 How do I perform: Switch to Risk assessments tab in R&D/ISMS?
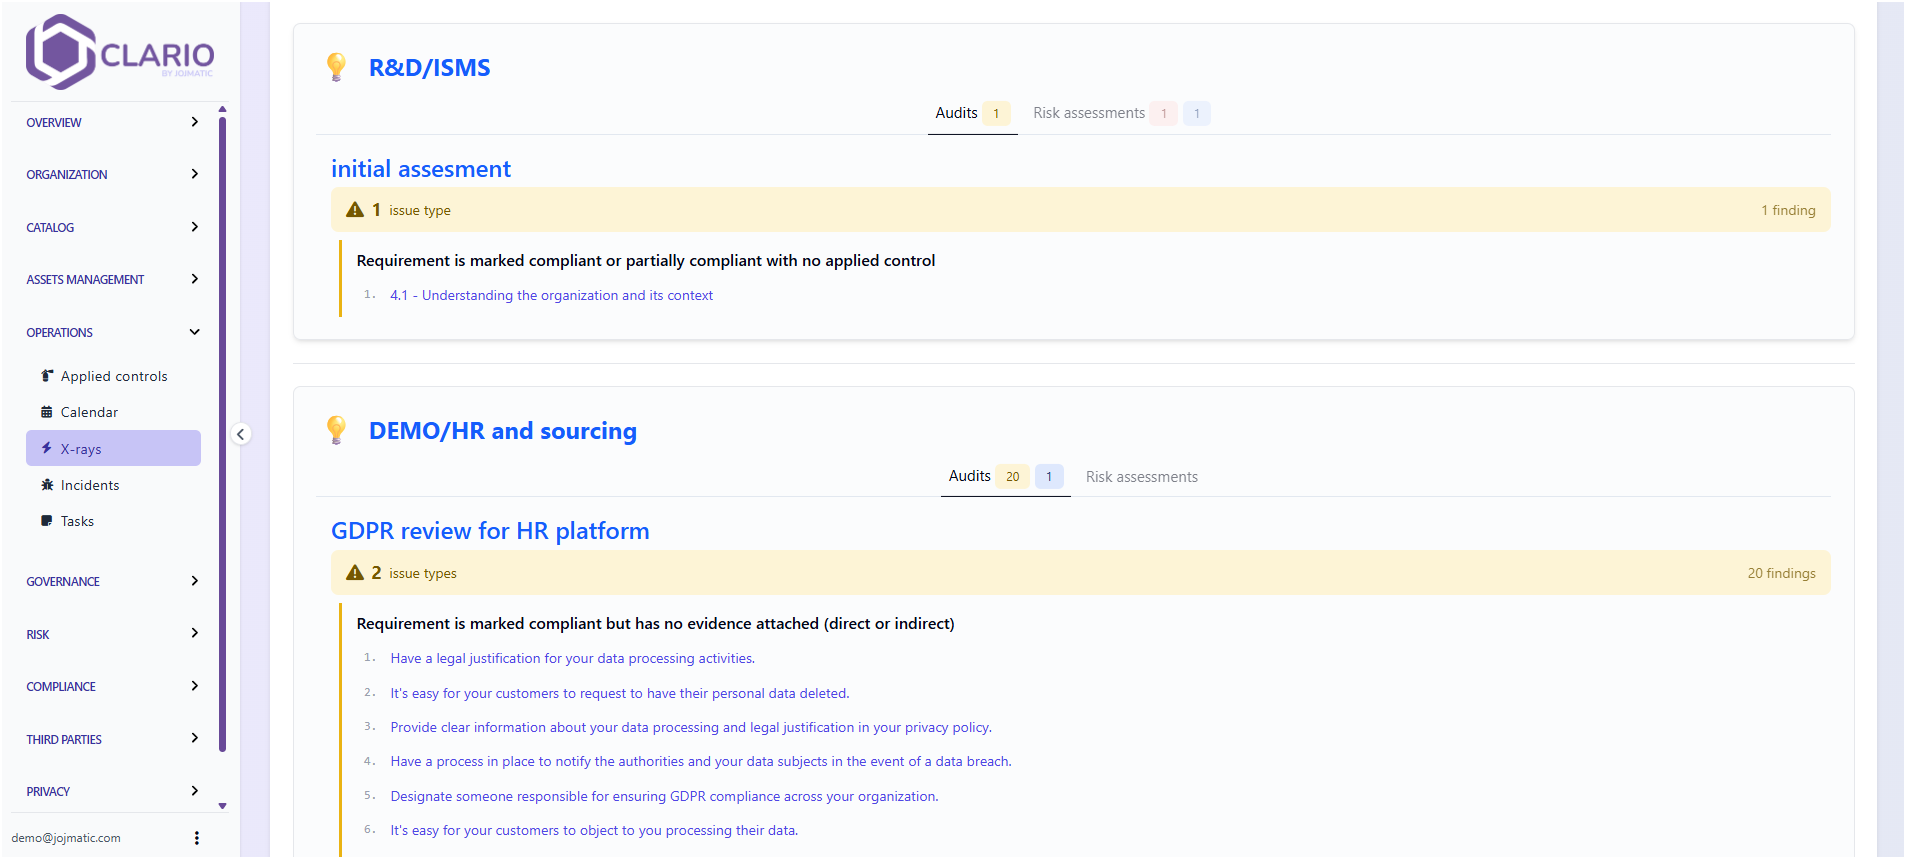(x=1088, y=113)
